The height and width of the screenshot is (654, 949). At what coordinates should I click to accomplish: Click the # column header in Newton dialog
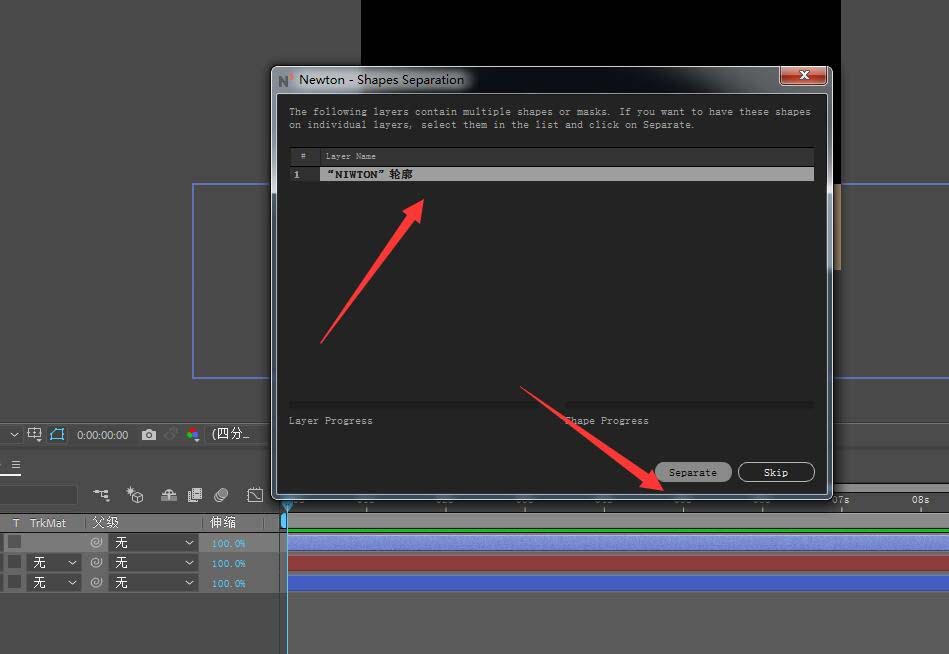click(x=303, y=156)
